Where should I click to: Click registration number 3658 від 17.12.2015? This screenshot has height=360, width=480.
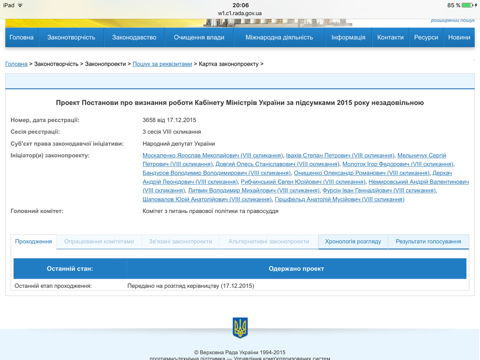click(169, 120)
